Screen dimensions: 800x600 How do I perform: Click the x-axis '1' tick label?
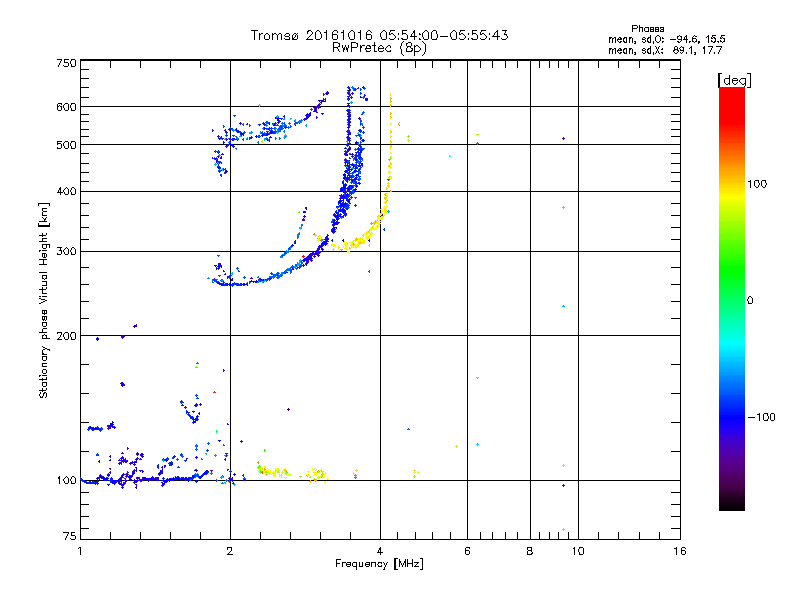80,551
